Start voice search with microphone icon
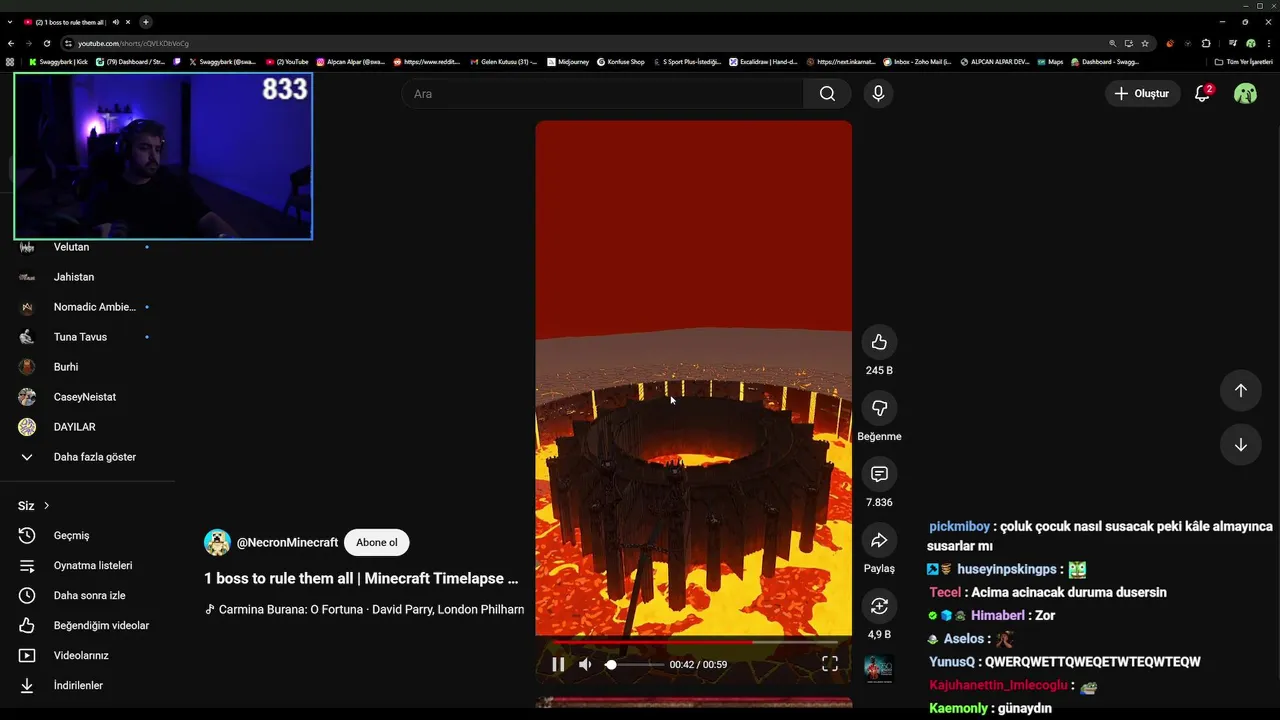 click(x=878, y=94)
